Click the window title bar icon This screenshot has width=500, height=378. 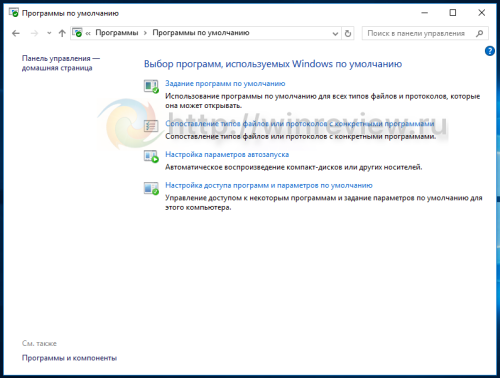tap(14, 13)
